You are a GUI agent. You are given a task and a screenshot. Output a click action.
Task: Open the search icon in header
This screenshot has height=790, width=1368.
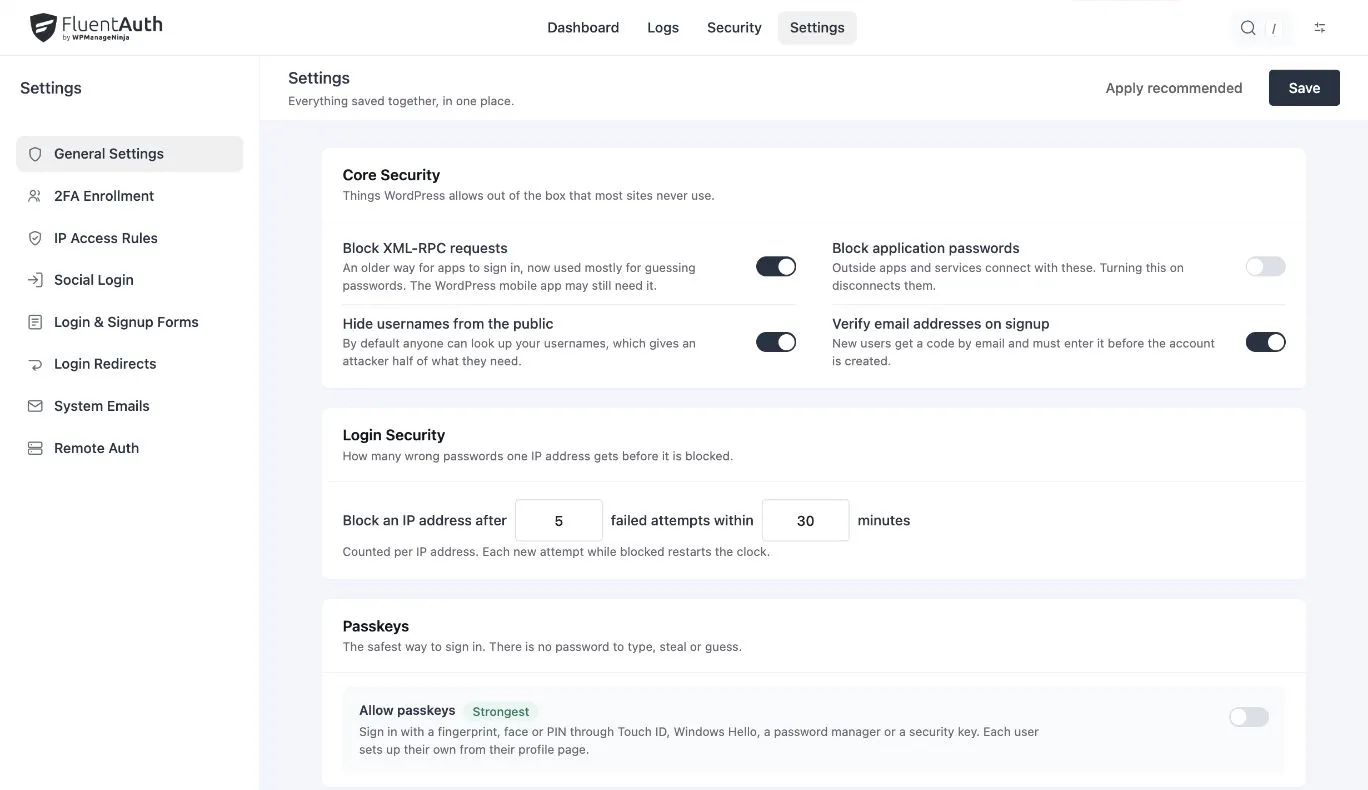(x=1248, y=28)
